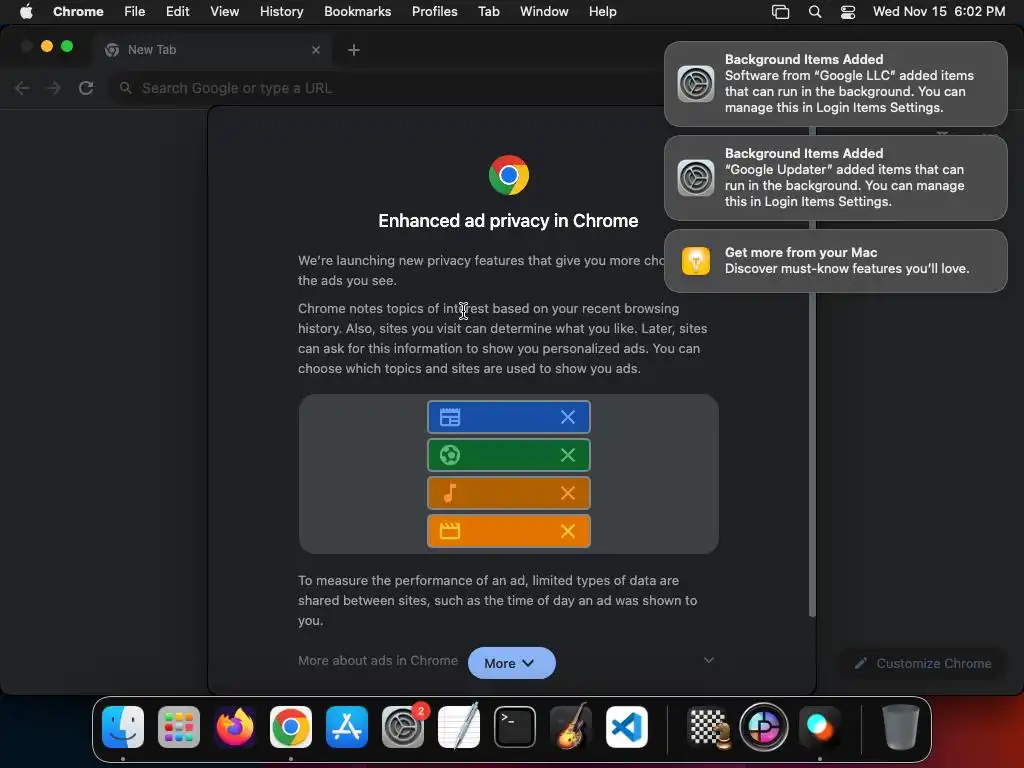
Task: Open the File menu
Action: tap(135, 11)
